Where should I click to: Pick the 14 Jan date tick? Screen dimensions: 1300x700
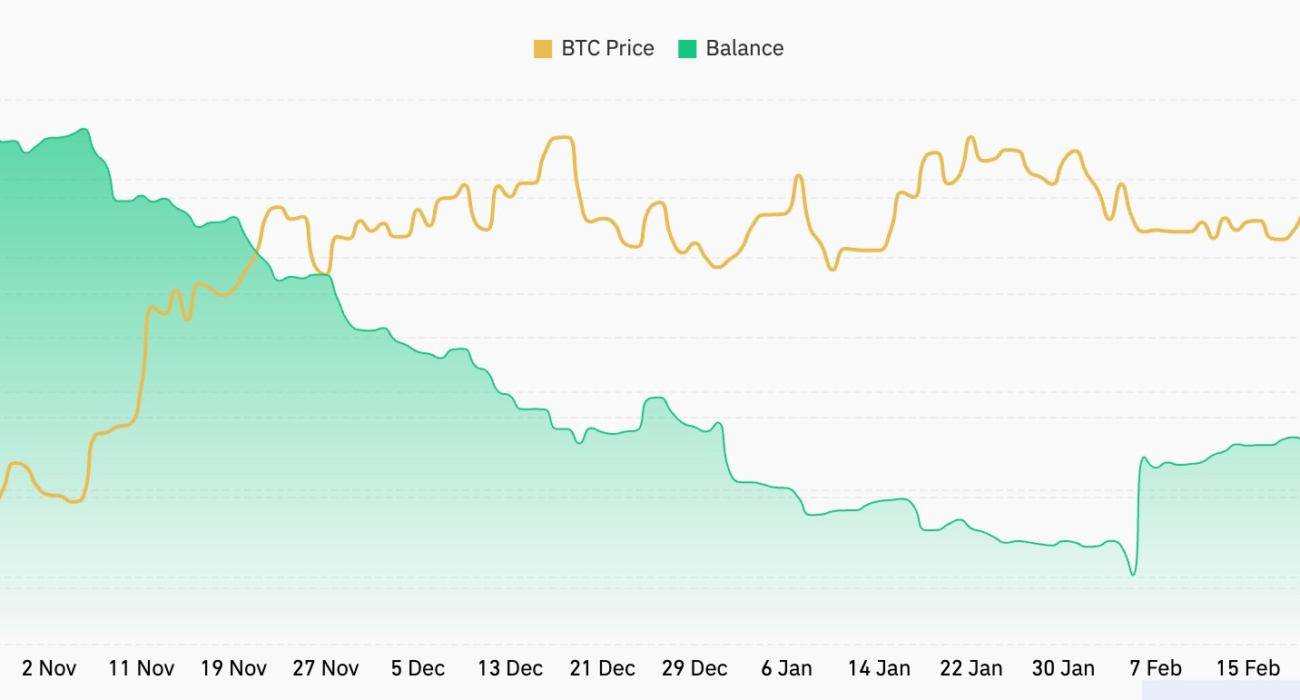click(879, 668)
